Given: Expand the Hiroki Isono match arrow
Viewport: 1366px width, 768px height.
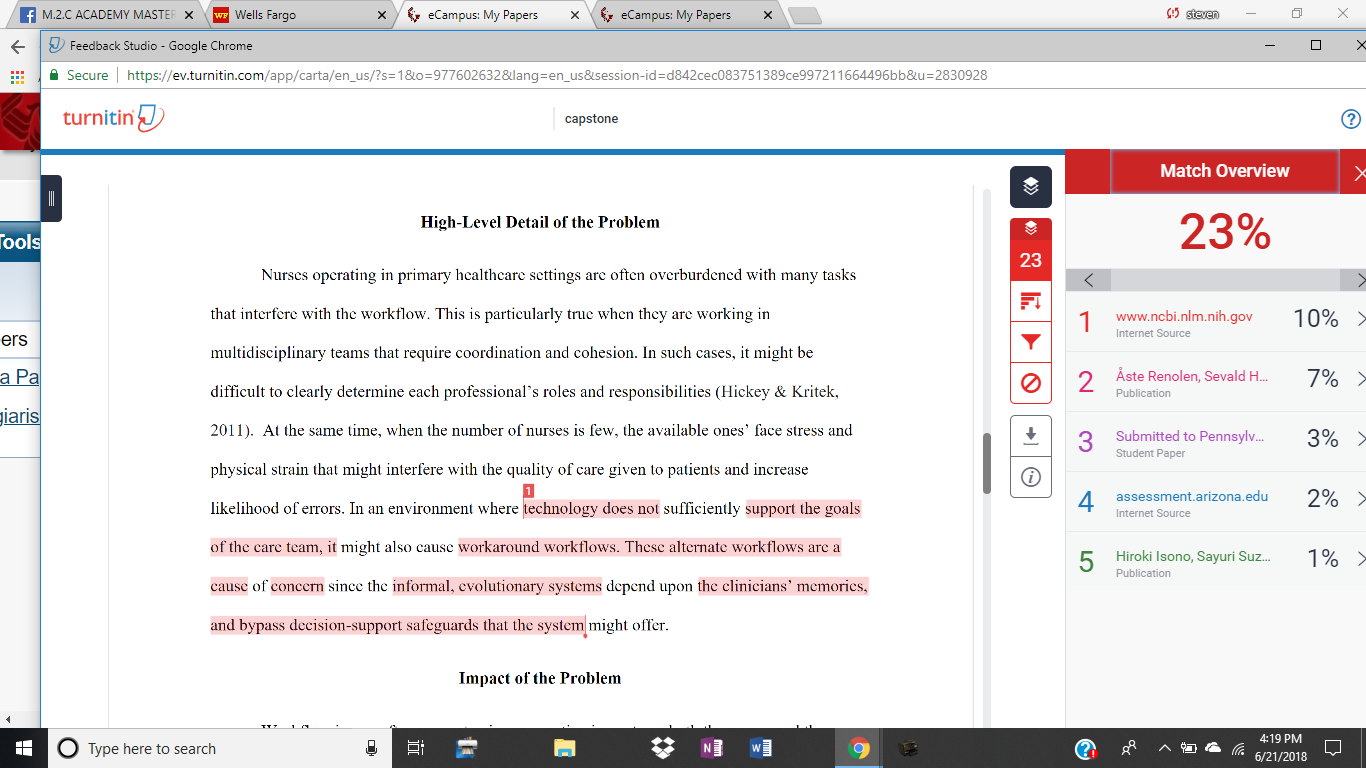Looking at the screenshot, I should (x=1360, y=559).
